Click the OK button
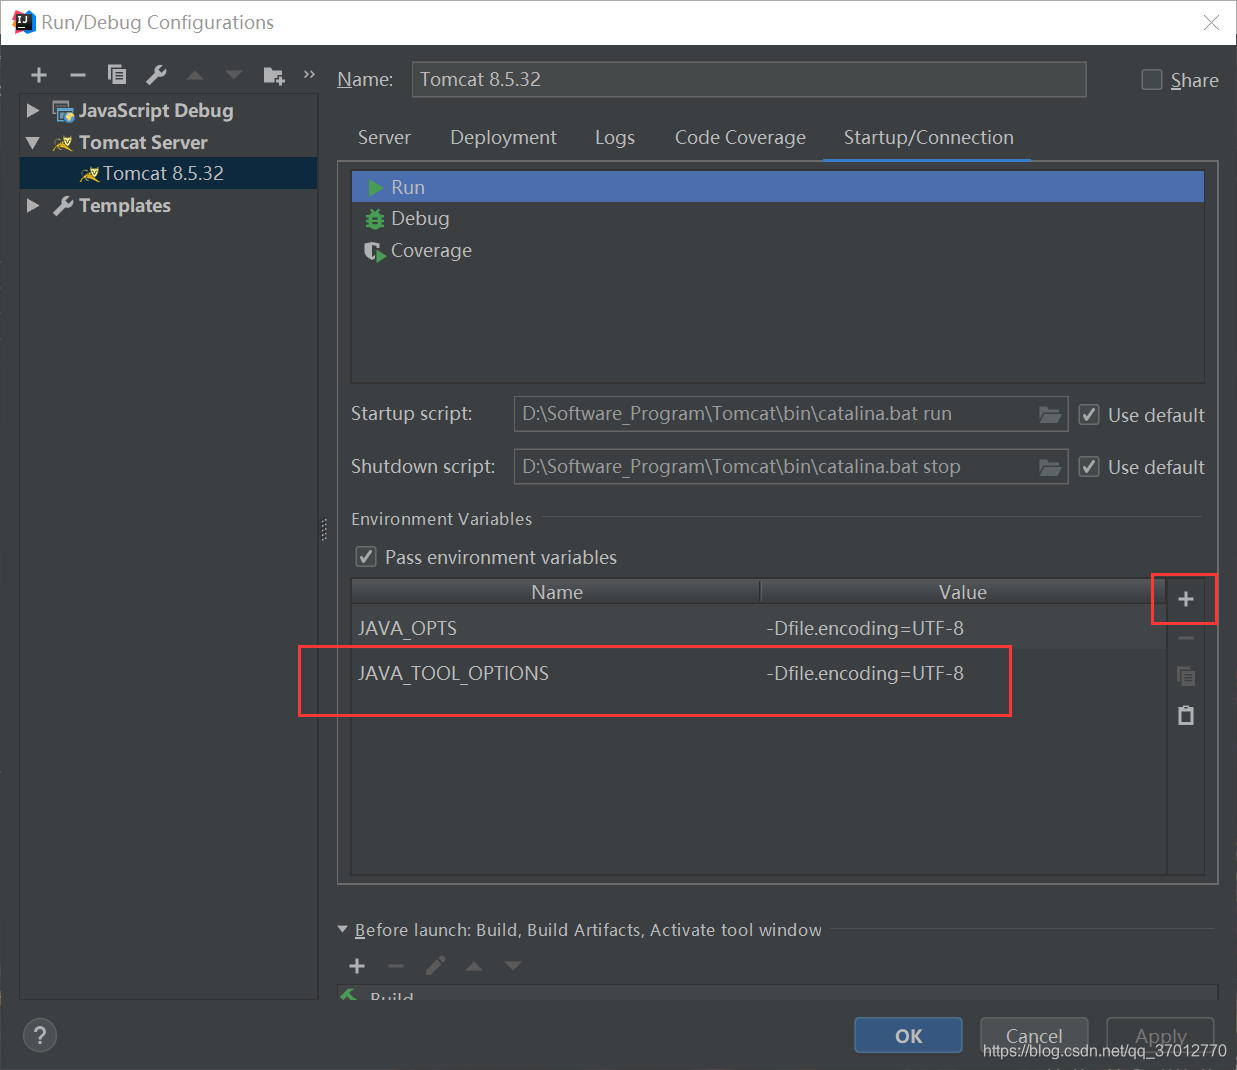This screenshot has width=1237, height=1070. pos(908,1036)
